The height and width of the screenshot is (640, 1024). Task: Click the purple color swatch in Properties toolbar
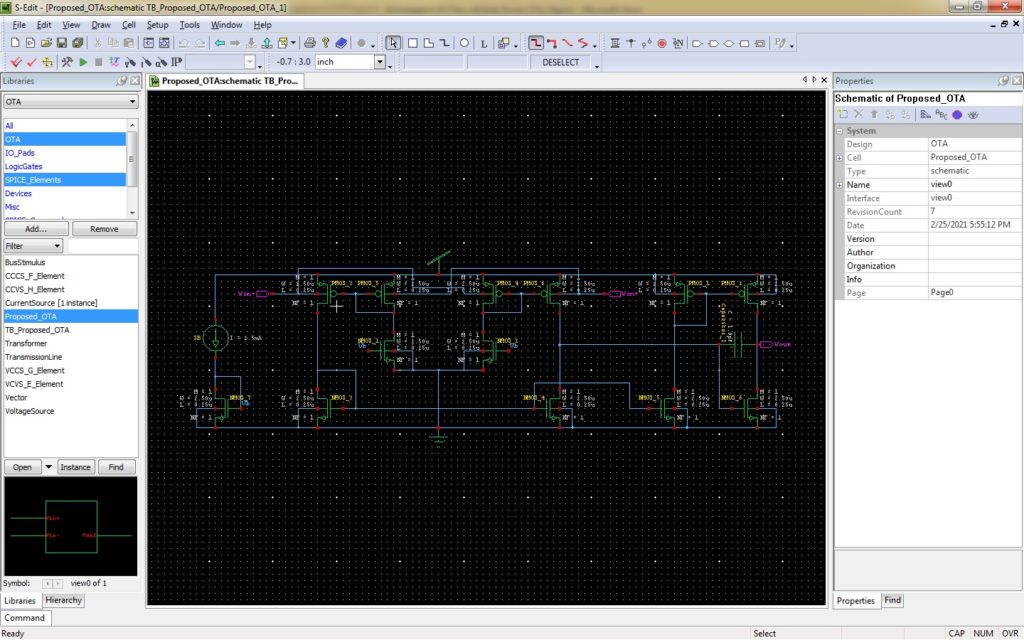(x=957, y=114)
